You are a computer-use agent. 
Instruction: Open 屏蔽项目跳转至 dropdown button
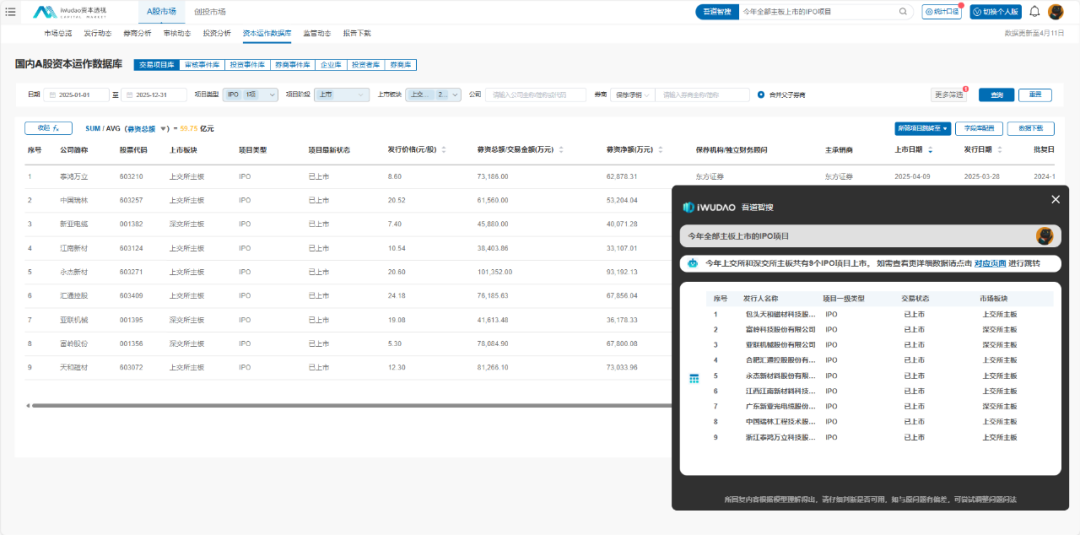922,128
